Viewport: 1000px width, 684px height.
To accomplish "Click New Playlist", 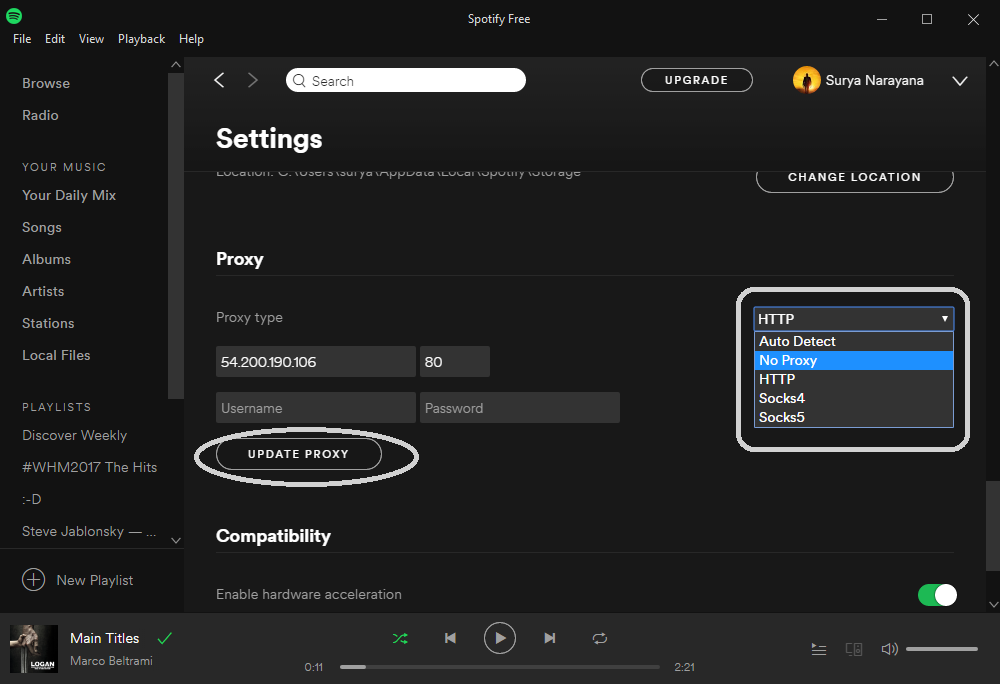I will click(95, 580).
